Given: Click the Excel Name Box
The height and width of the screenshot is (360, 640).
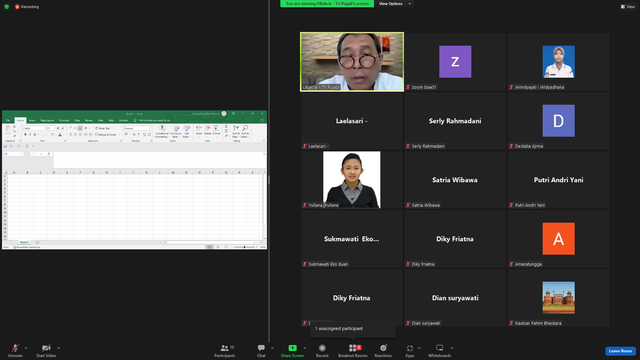Looking at the screenshot, I should [13, 154].
